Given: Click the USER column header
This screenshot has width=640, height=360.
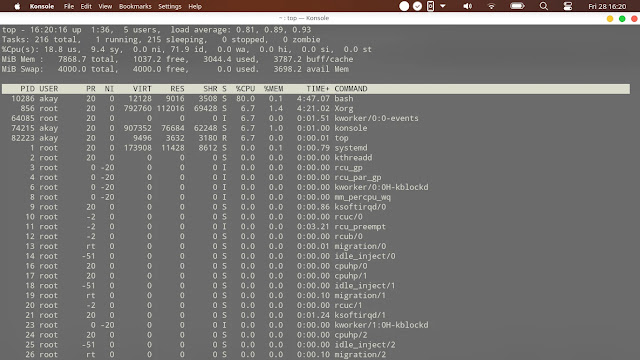Looking at the screenshot, I should (x=49, y=89).
